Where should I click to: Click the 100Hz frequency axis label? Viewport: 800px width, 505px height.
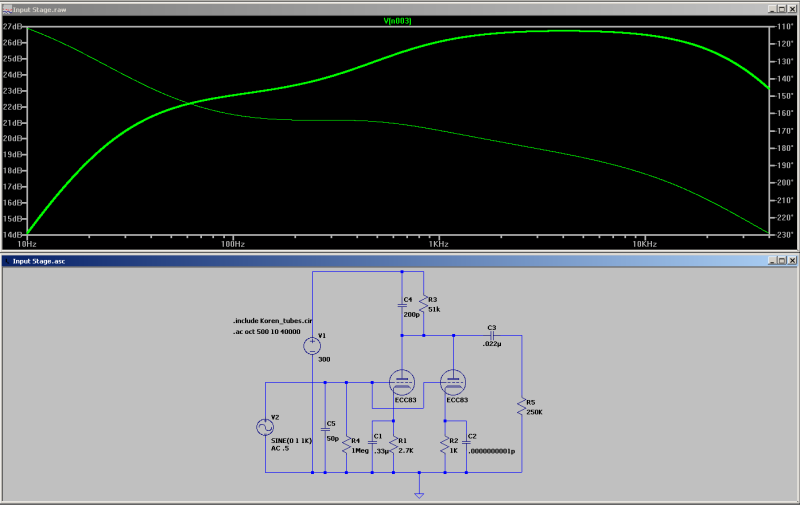(233, 244)
